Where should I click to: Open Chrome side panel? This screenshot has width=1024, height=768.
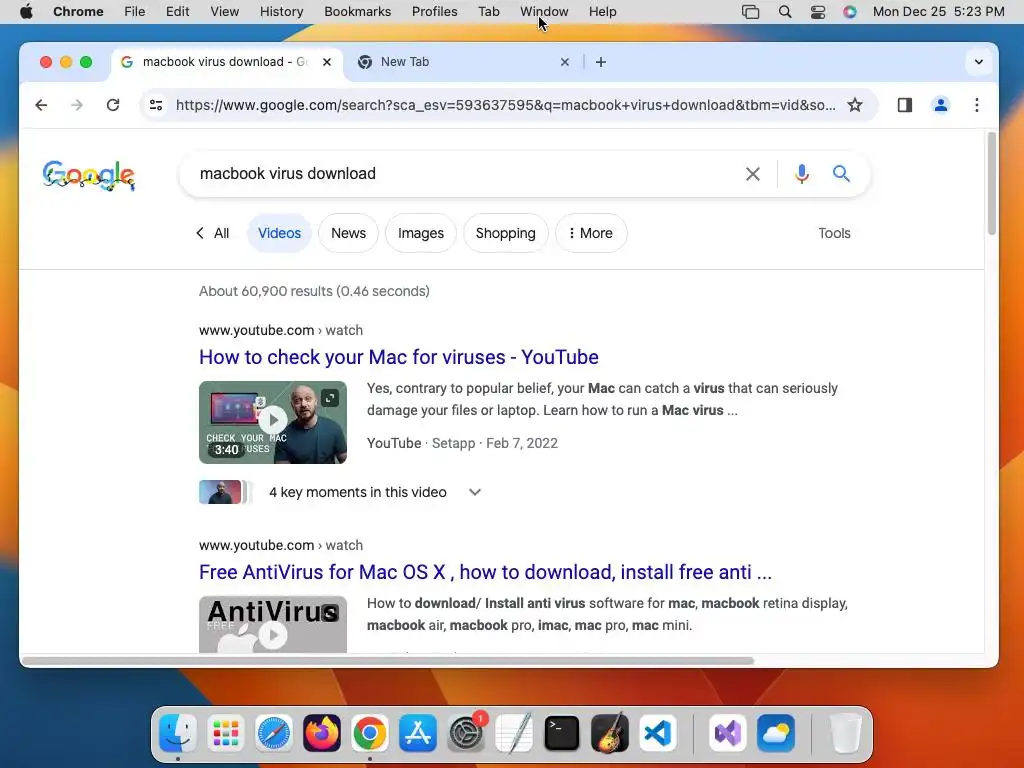904,105
